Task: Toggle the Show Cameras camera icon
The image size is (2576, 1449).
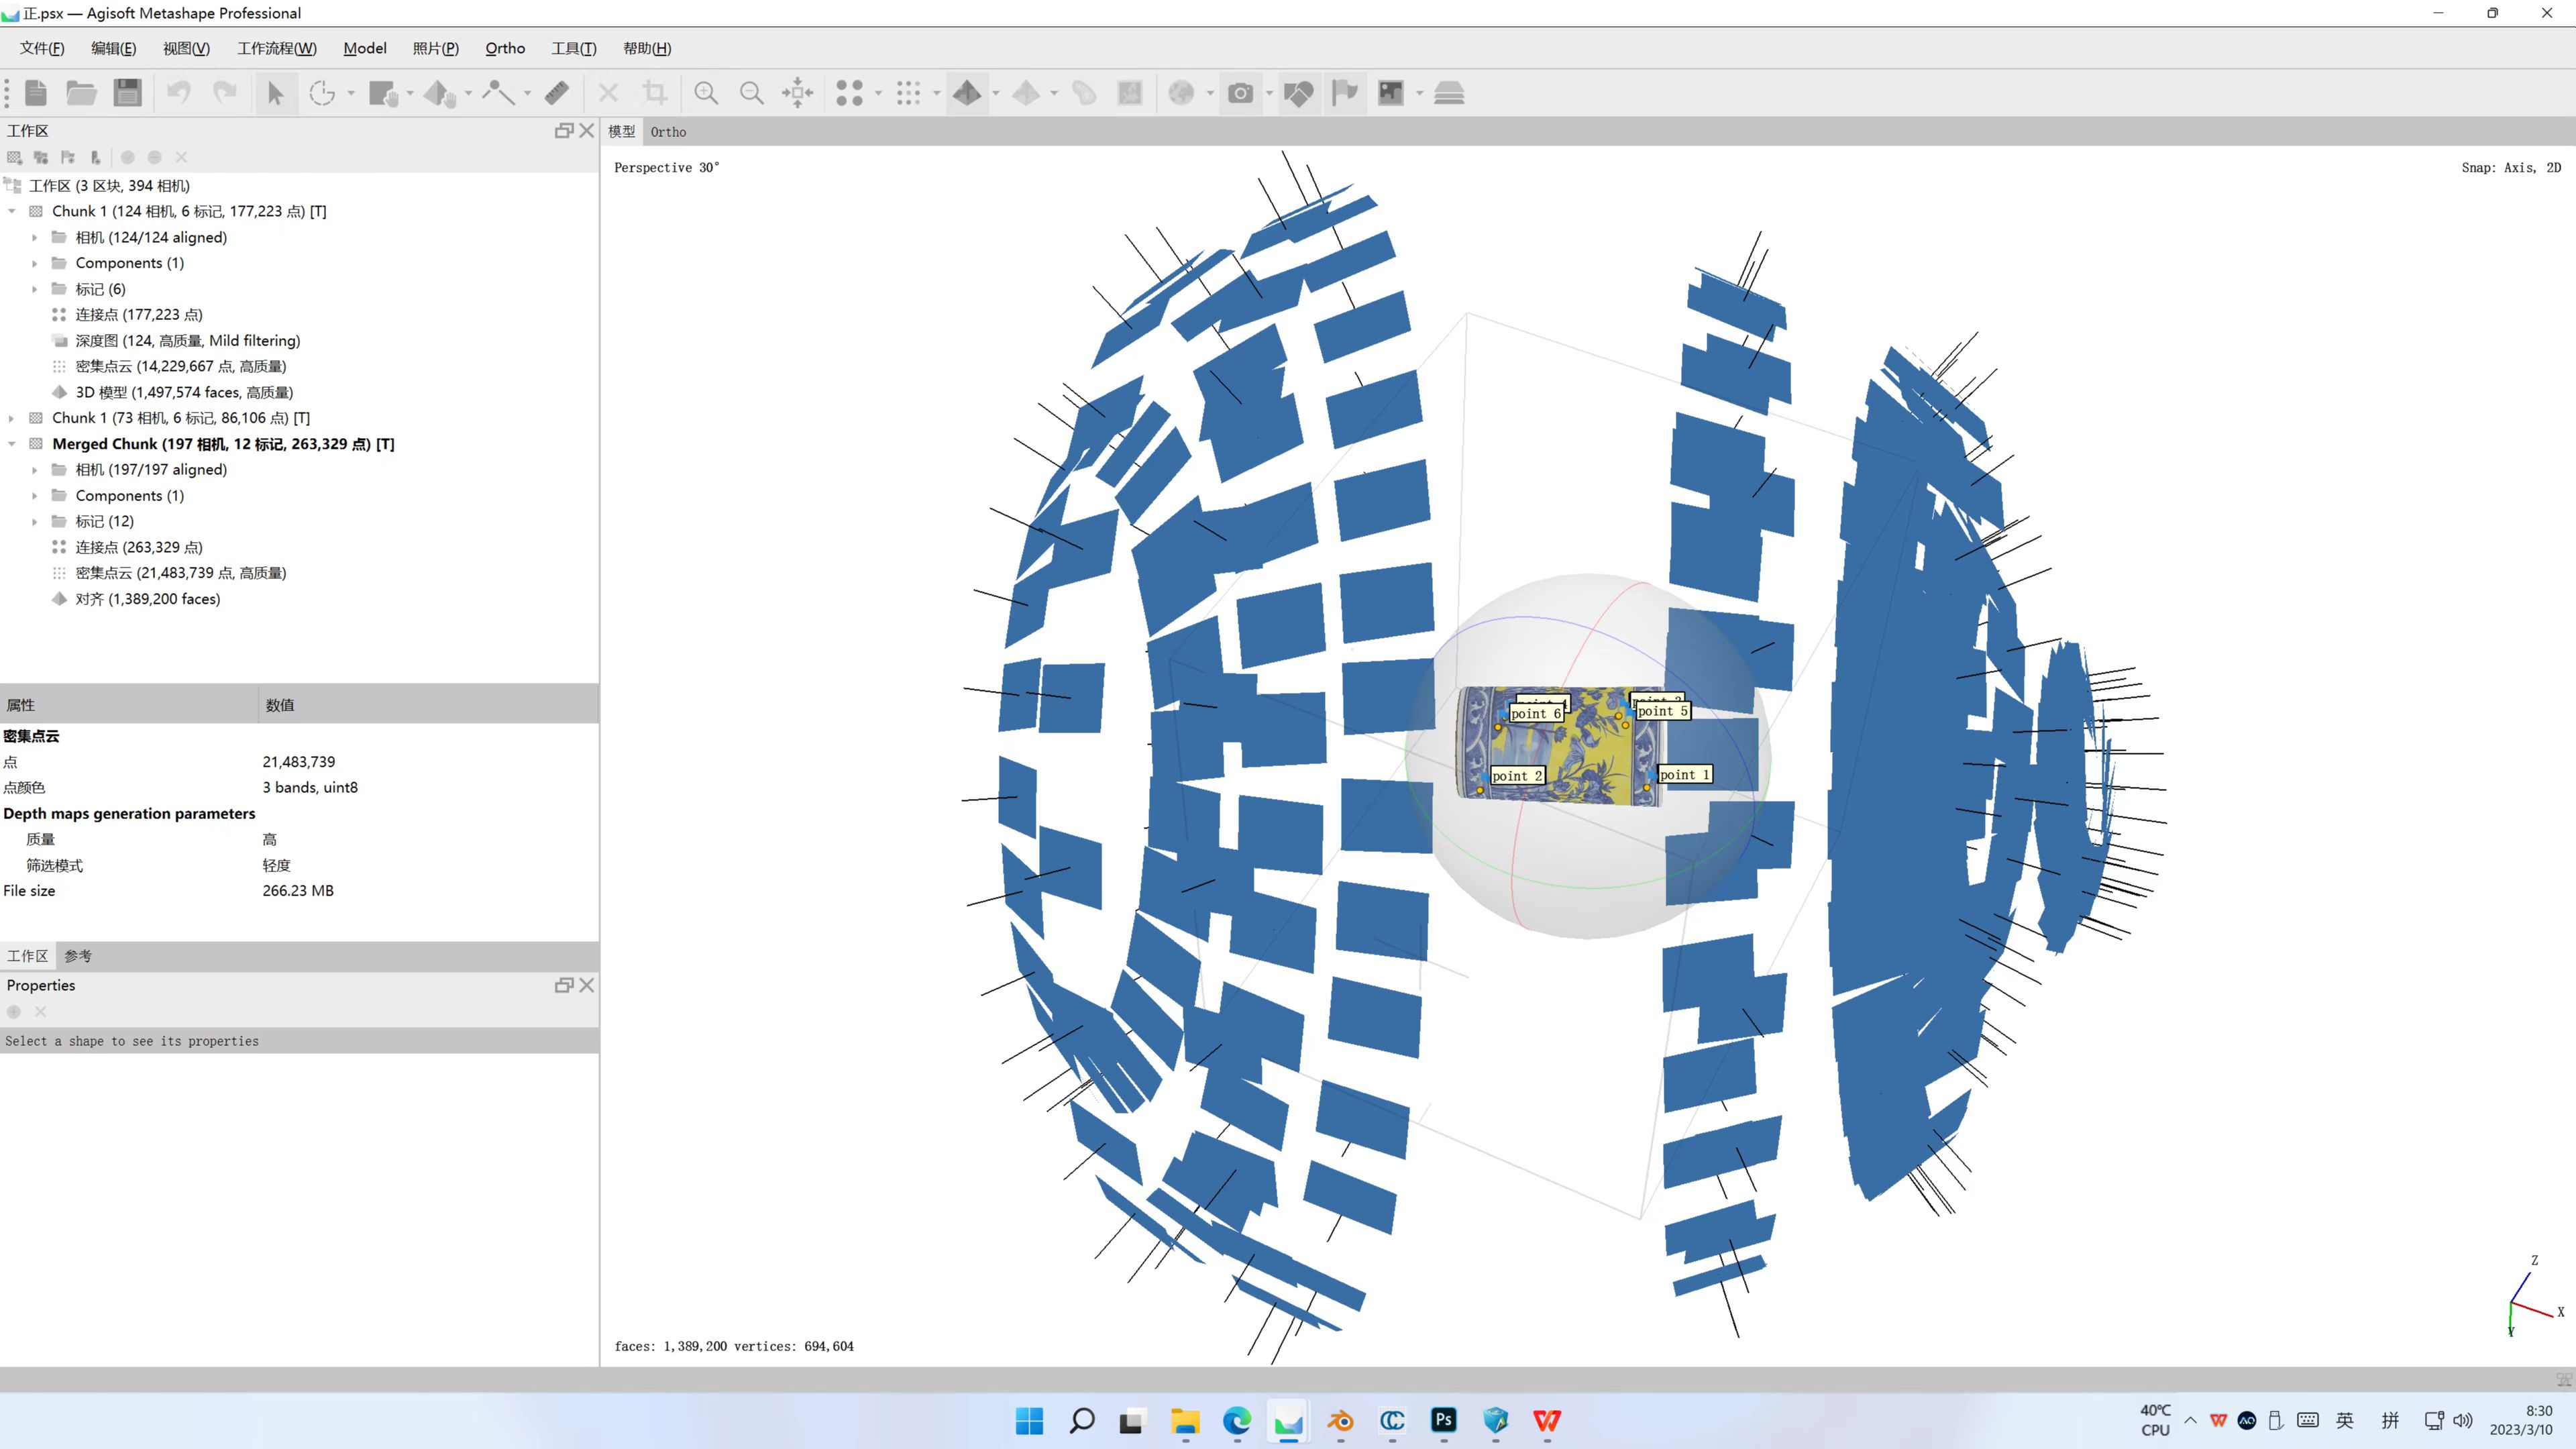Action: (1240, 93)
